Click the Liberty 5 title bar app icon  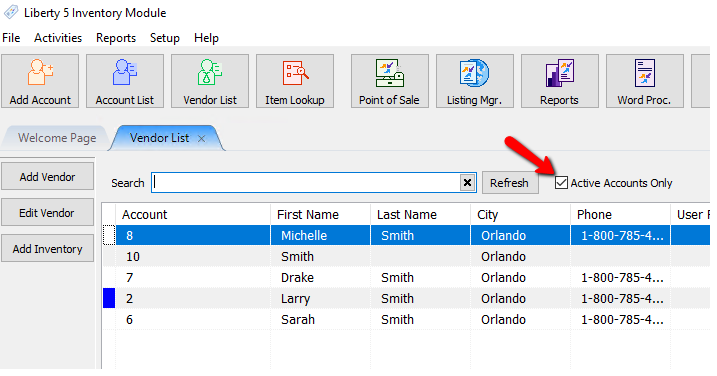pyautogui.click(x=11, y=12)
